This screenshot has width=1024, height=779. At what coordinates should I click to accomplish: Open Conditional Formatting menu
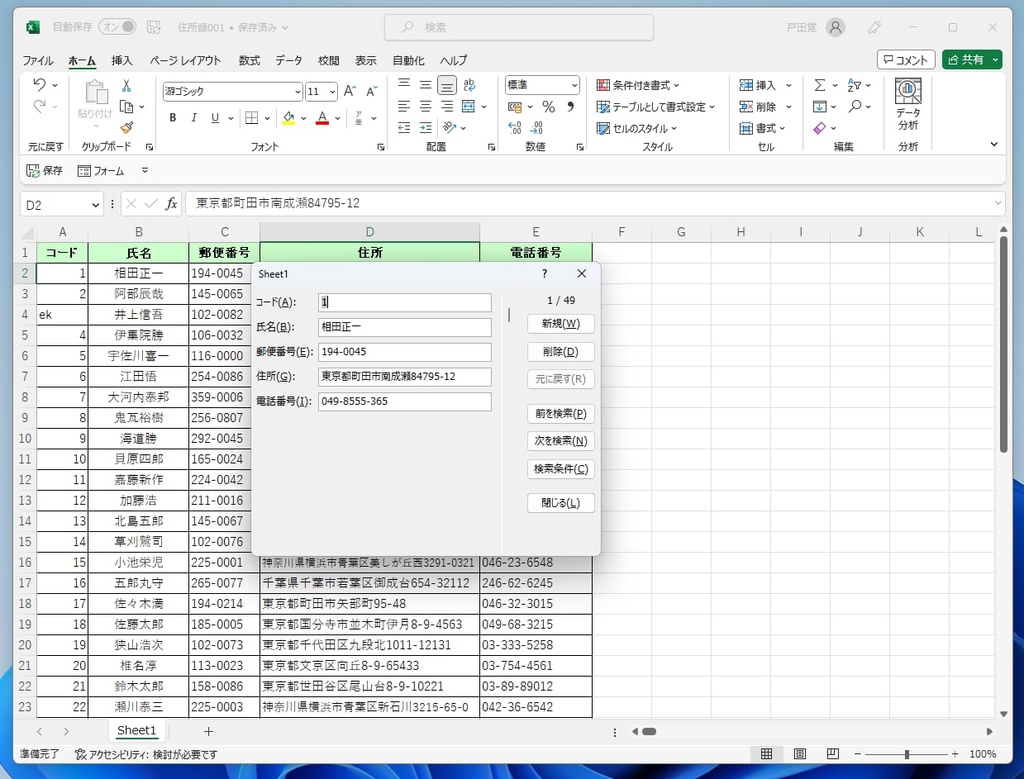coord(638,85)
